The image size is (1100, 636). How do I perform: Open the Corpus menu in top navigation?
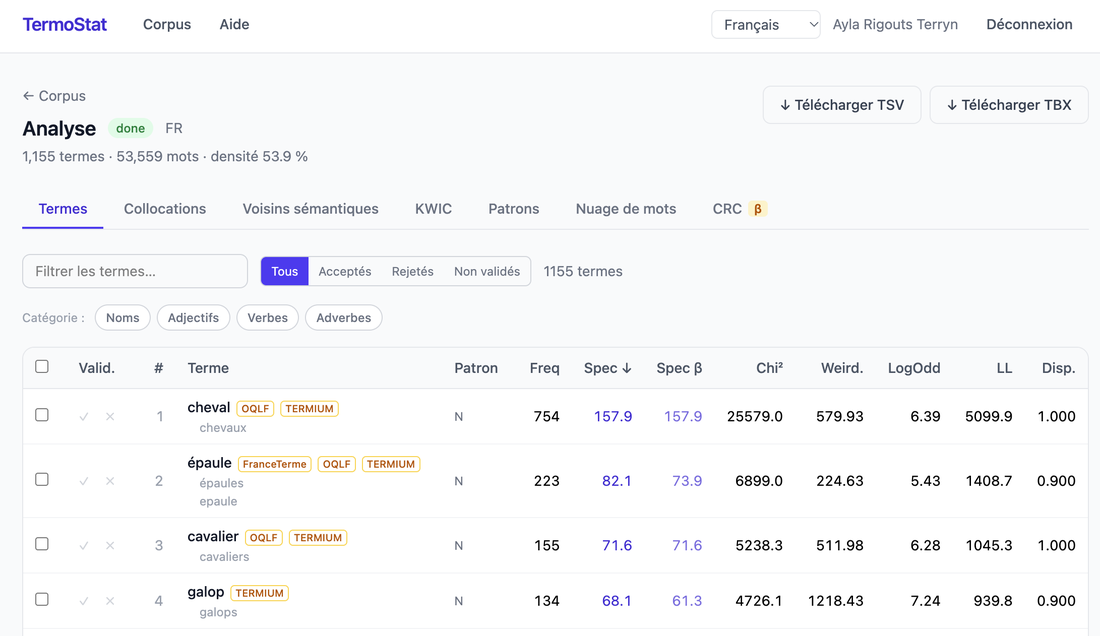click(167, 25)
